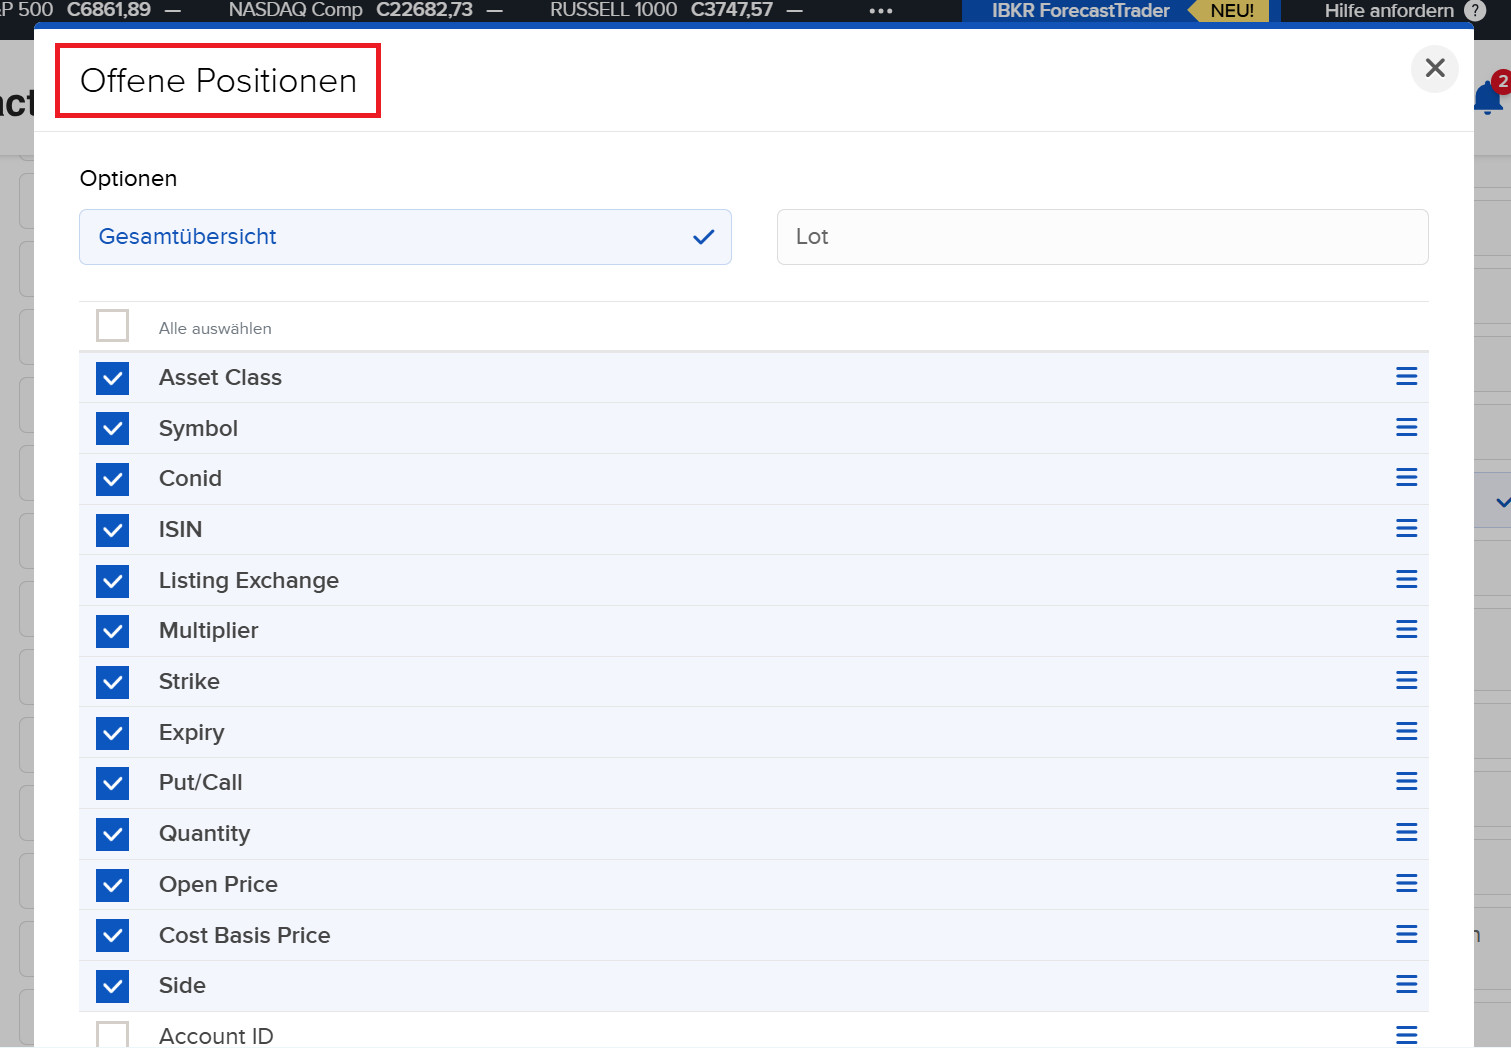This screenshot has height=1048, width=1511.
Task: Click the Expiry row reorder handle
Action: click(x=1406, y=731)
